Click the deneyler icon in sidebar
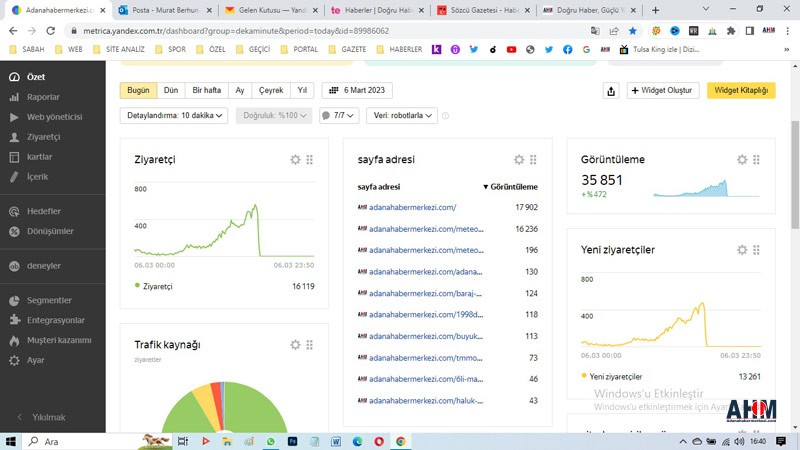800x450 pixels. tap(14, 266)
